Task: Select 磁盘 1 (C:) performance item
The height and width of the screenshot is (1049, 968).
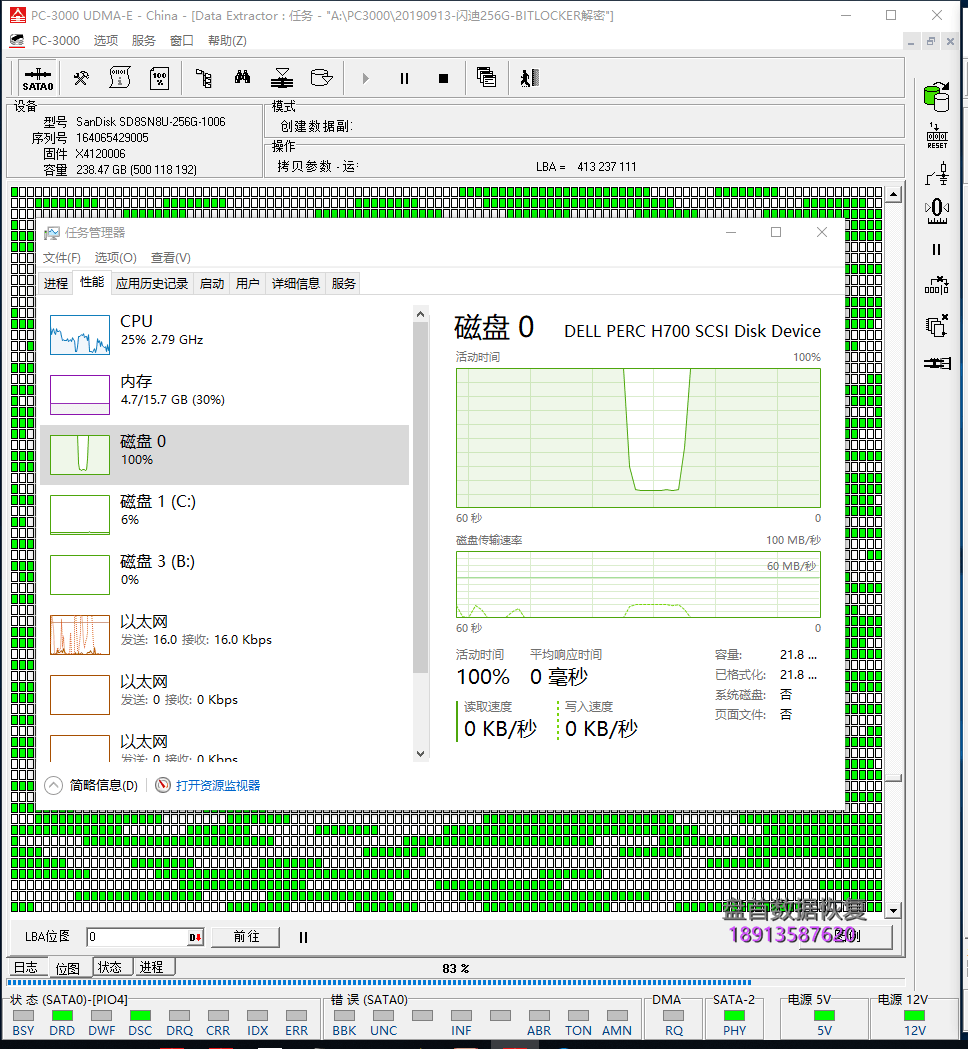Action: [x=224, y=514]
